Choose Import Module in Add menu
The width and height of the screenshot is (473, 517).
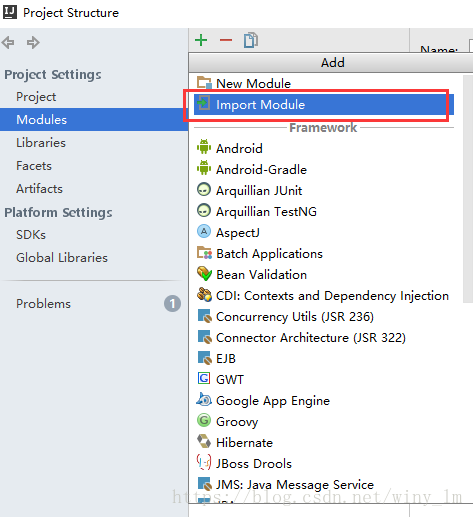coord(324,104)
